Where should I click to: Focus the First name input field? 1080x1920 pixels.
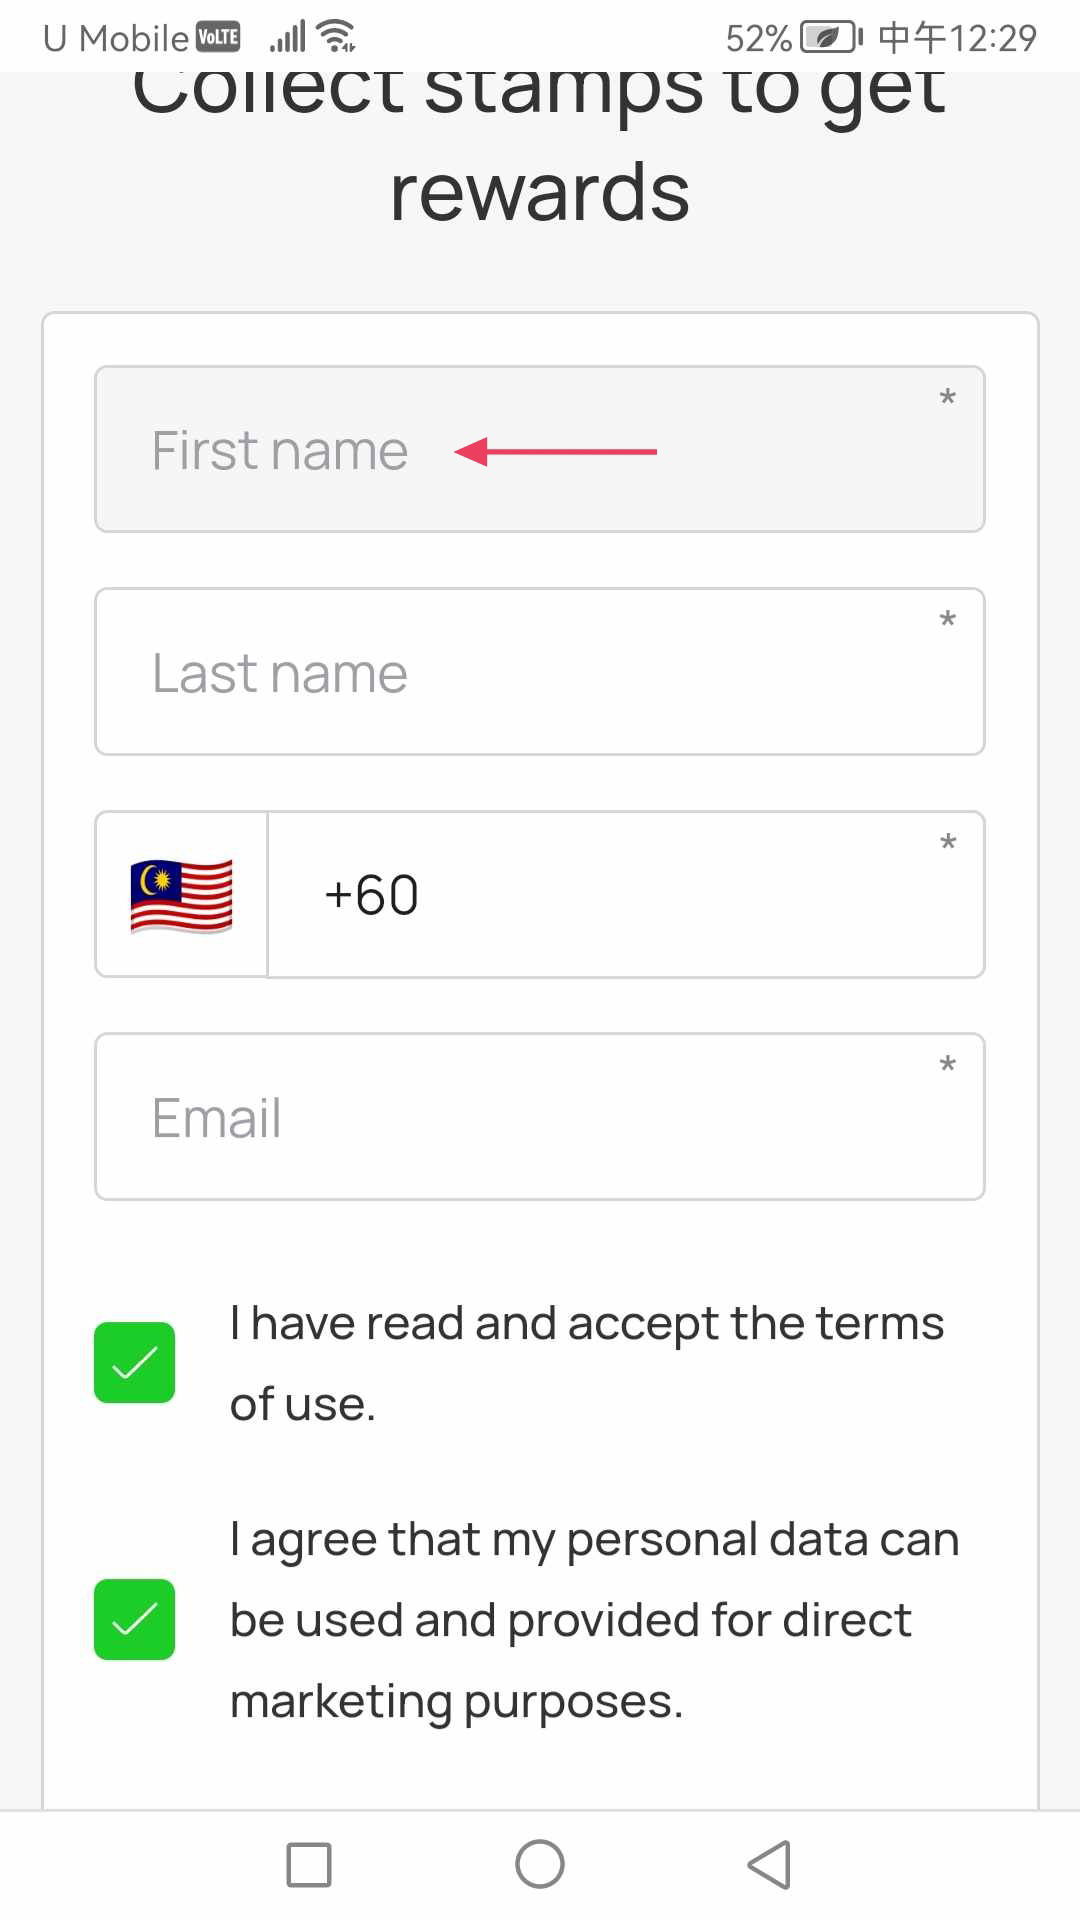pyautogui.click(x=540, y=449)
